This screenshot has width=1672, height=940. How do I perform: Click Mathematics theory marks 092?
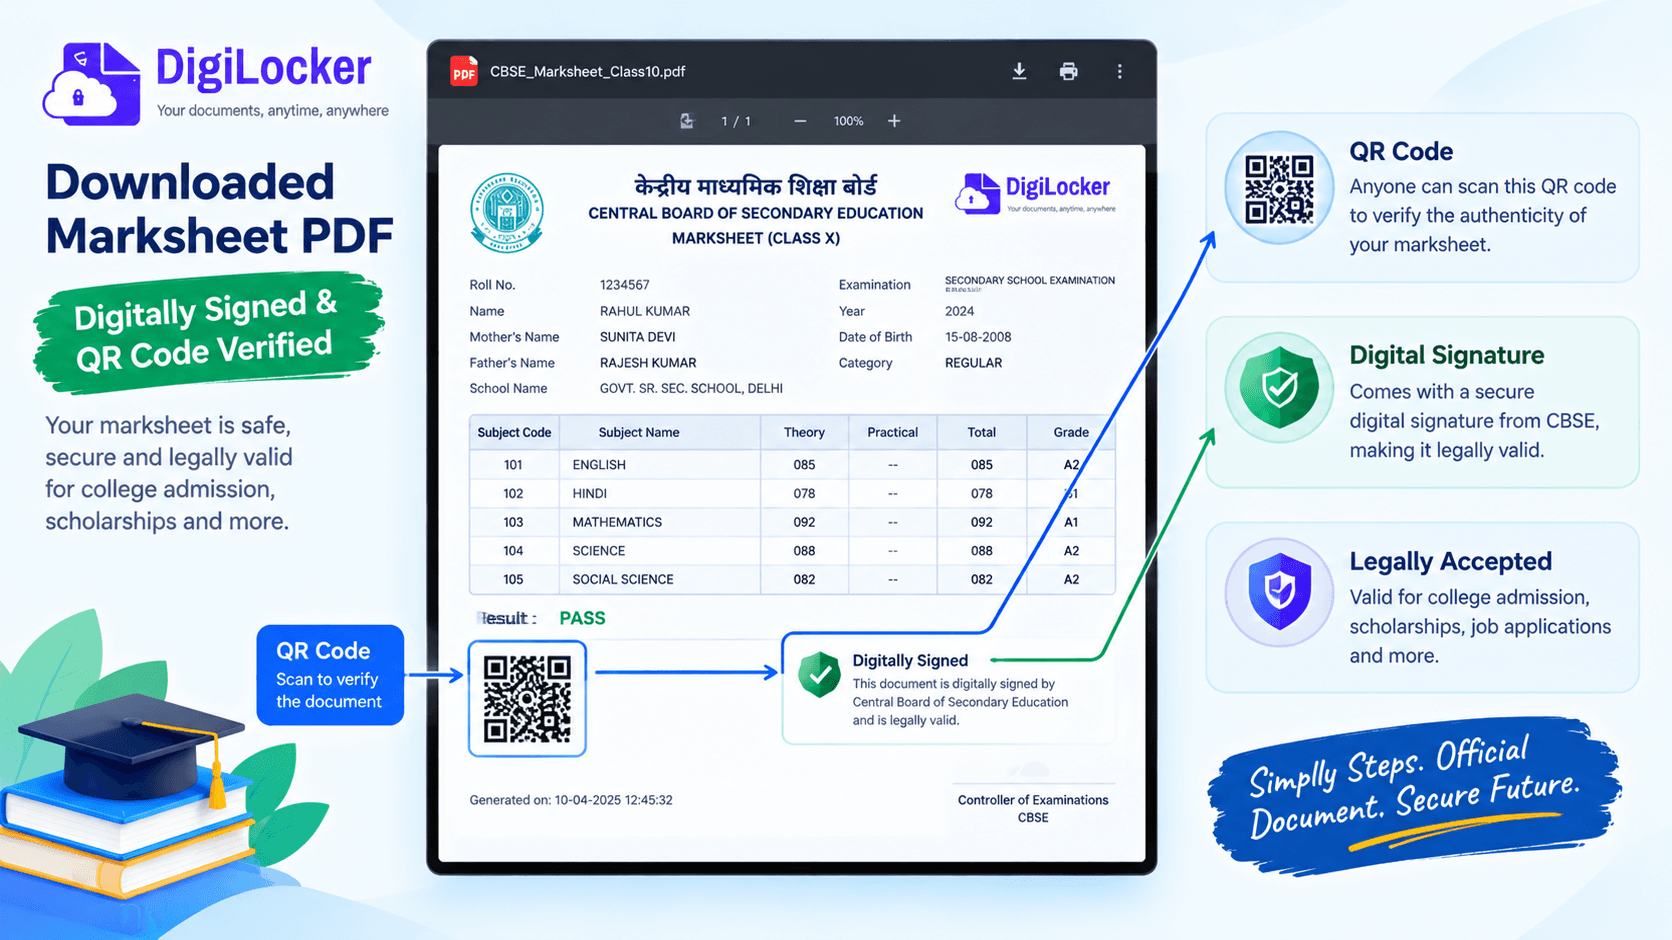point(804,522)
